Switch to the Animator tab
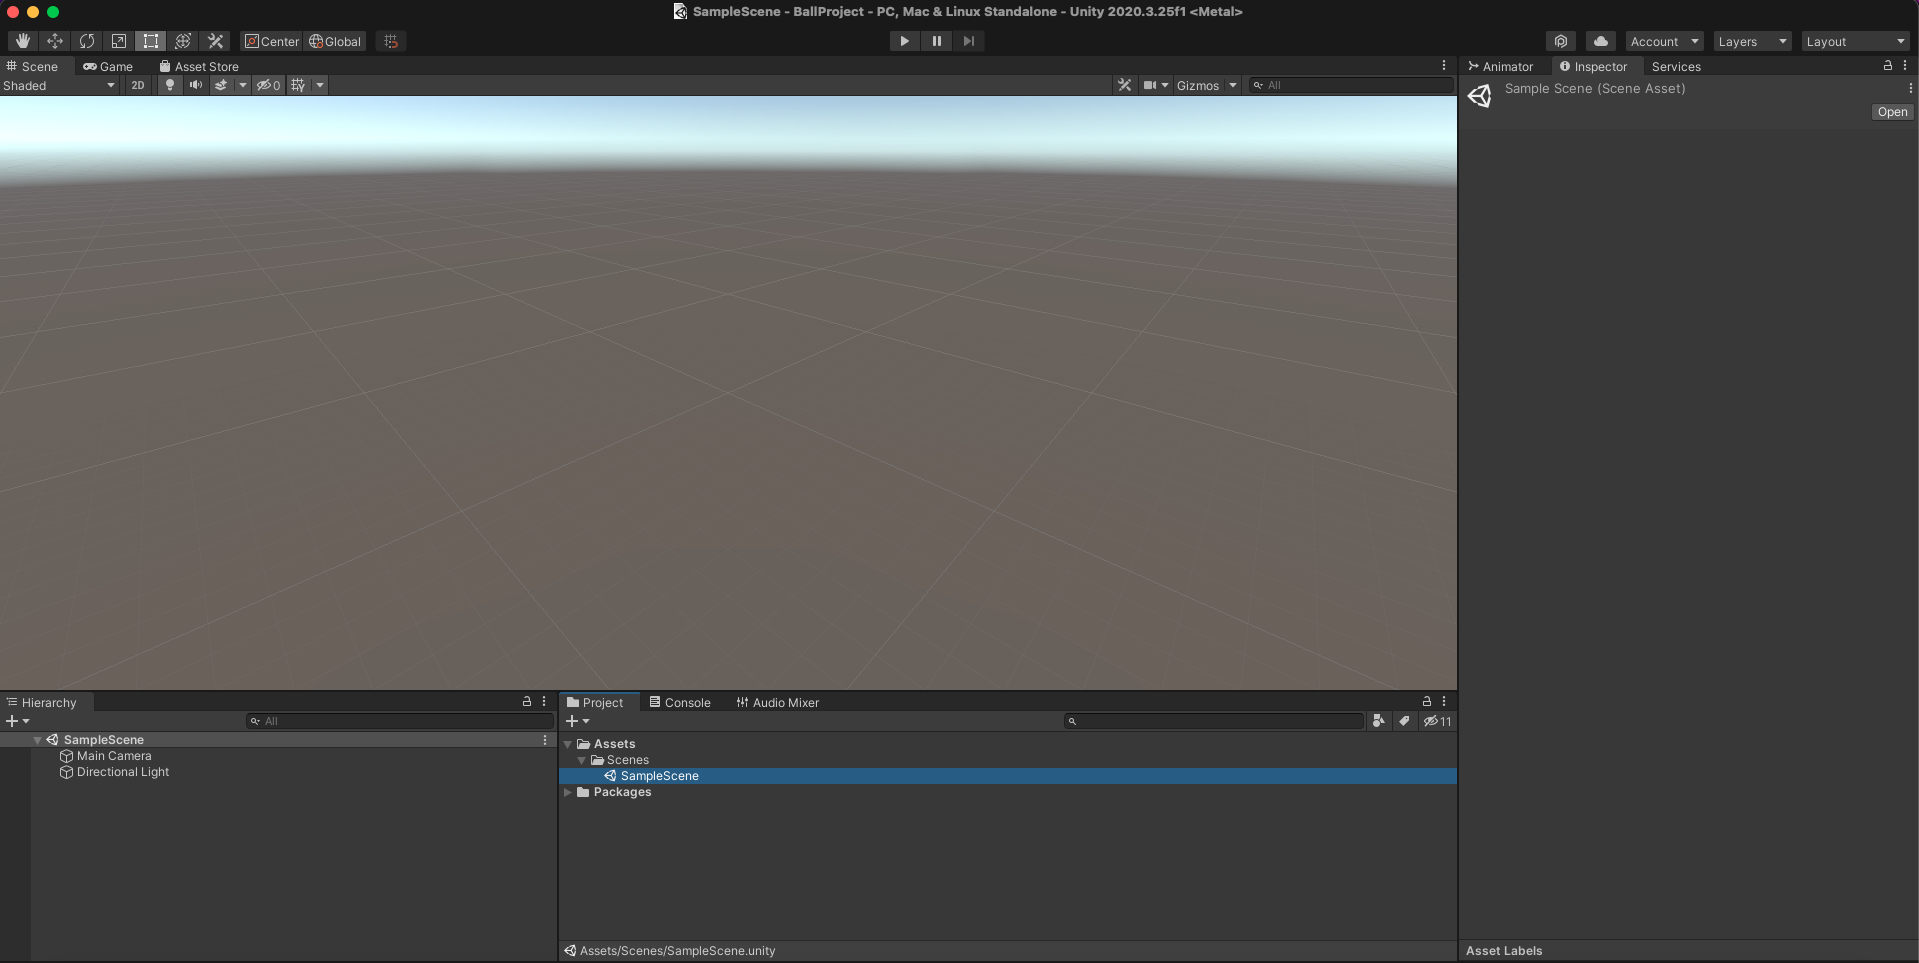The image size is (1919, 963). click(1501, 66)
